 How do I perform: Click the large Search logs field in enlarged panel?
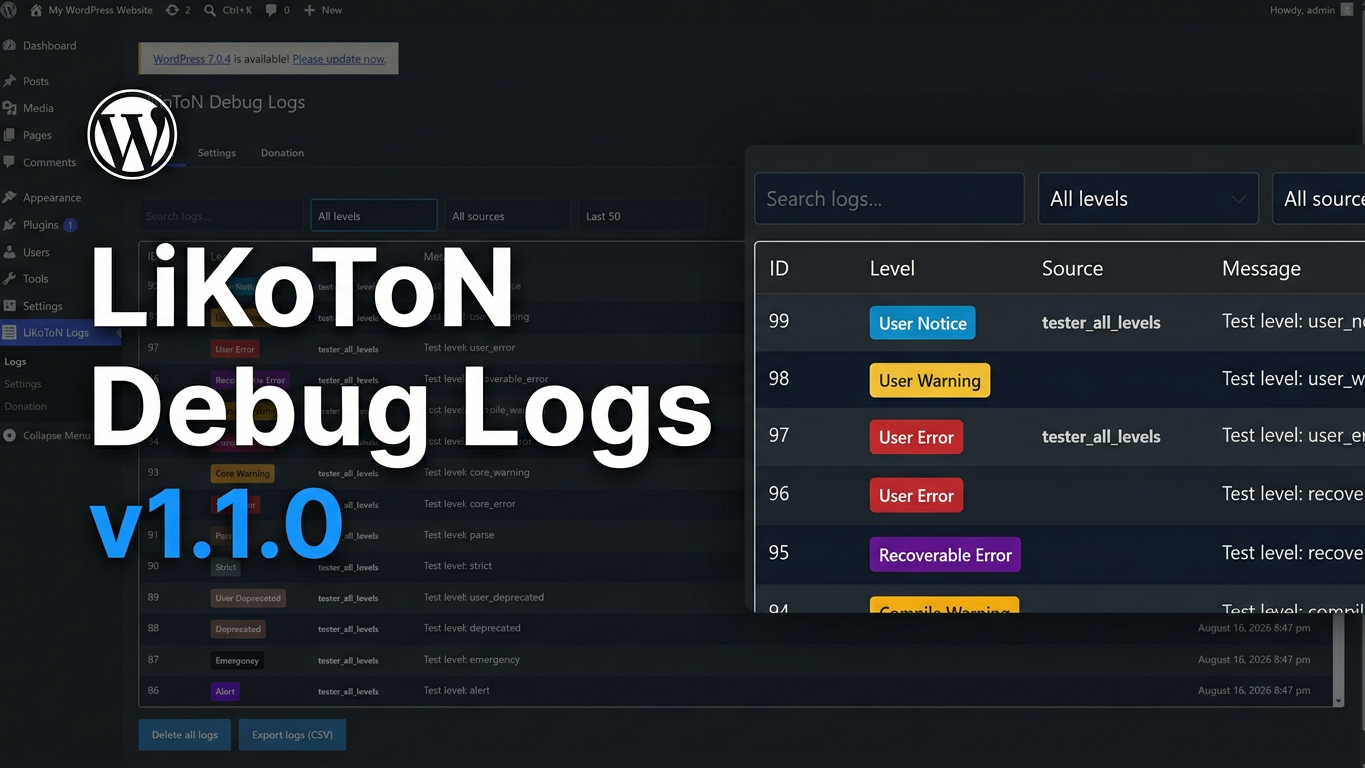tap(889, 198)
